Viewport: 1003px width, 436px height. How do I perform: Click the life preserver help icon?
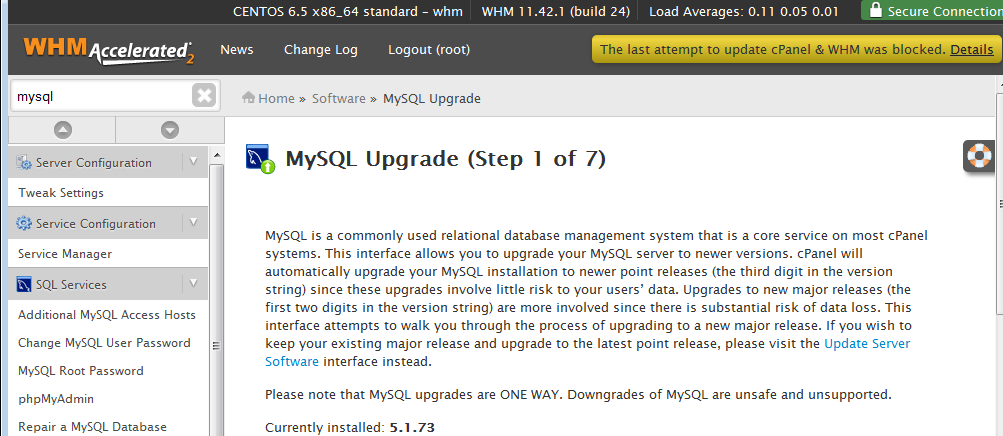click(979, 156)
